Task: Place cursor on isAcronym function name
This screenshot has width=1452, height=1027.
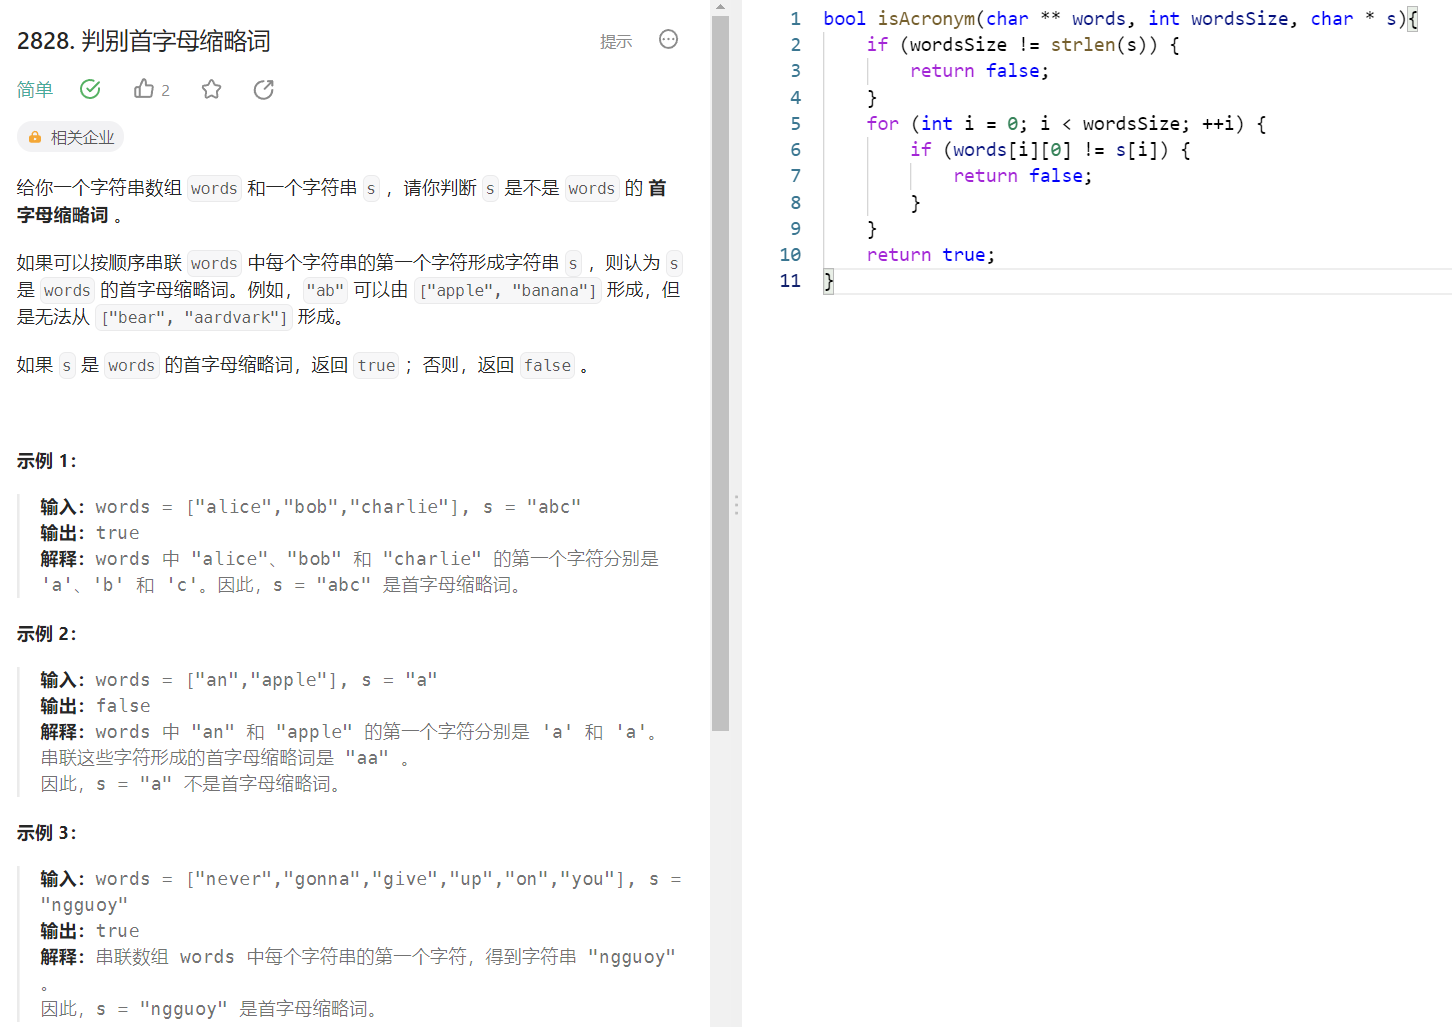Action: click(x=926, y=18)
